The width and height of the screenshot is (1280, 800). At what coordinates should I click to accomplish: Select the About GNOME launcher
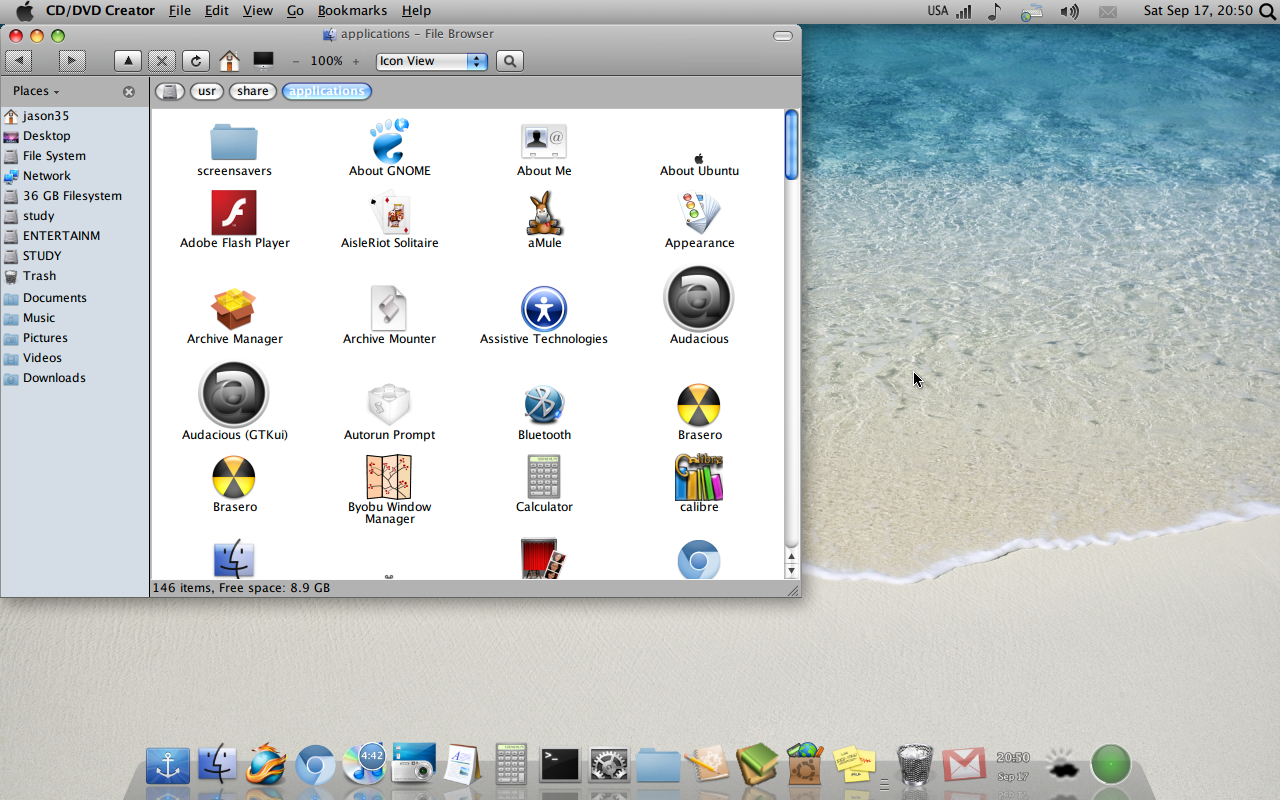tap(389, 140)
